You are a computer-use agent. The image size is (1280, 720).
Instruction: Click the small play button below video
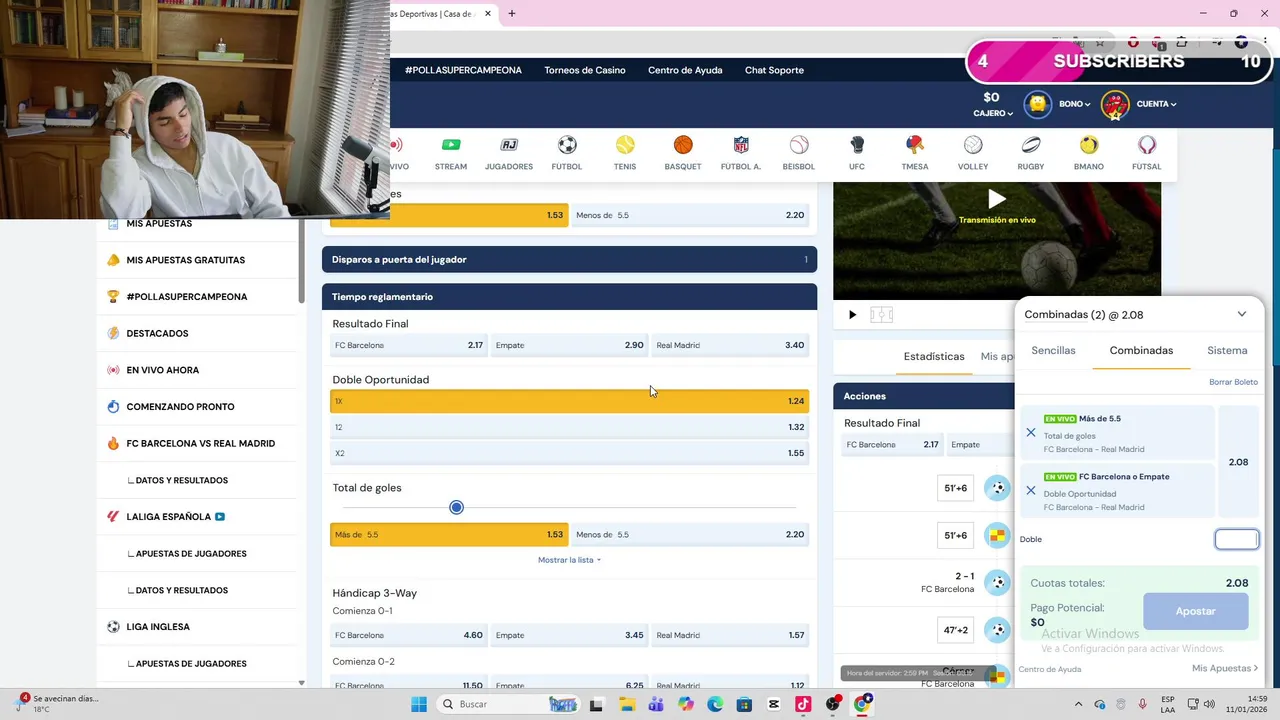(x=852, y=315)
